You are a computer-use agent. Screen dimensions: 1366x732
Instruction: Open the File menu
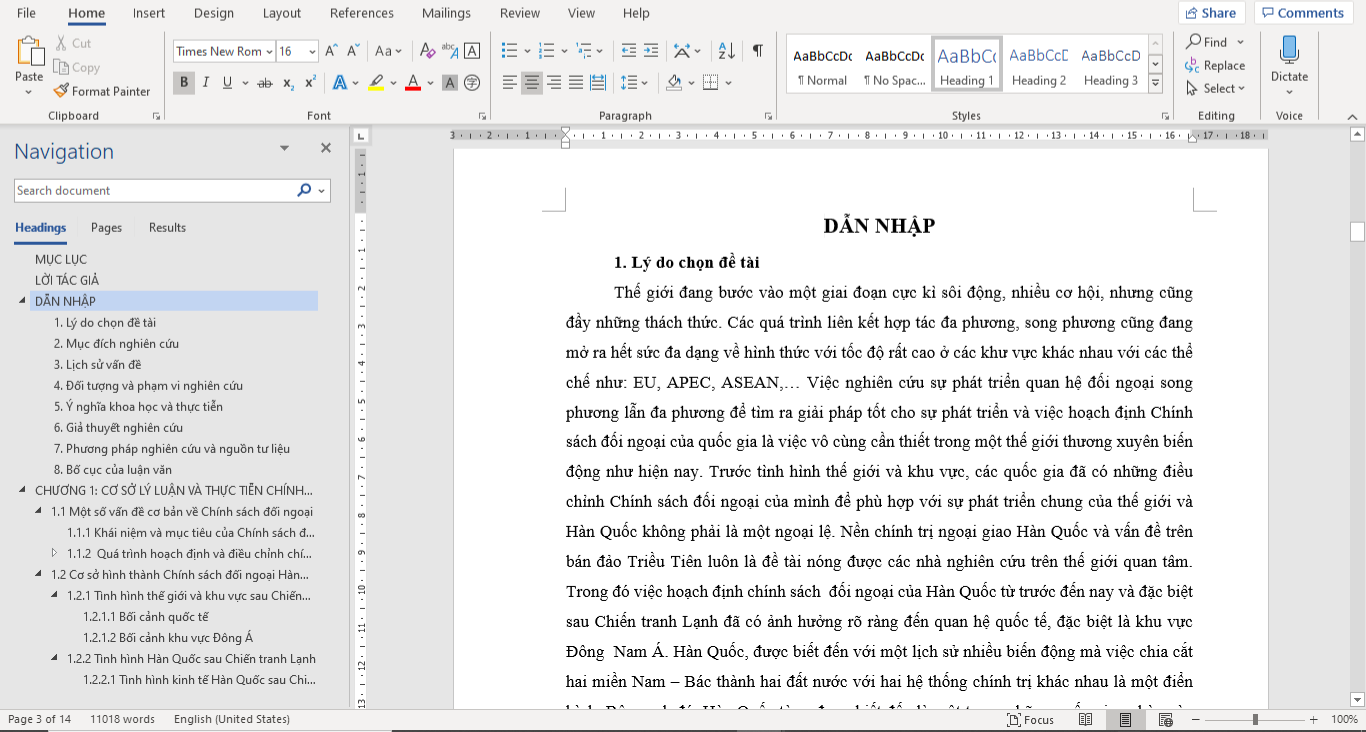[x=27, y=13]
